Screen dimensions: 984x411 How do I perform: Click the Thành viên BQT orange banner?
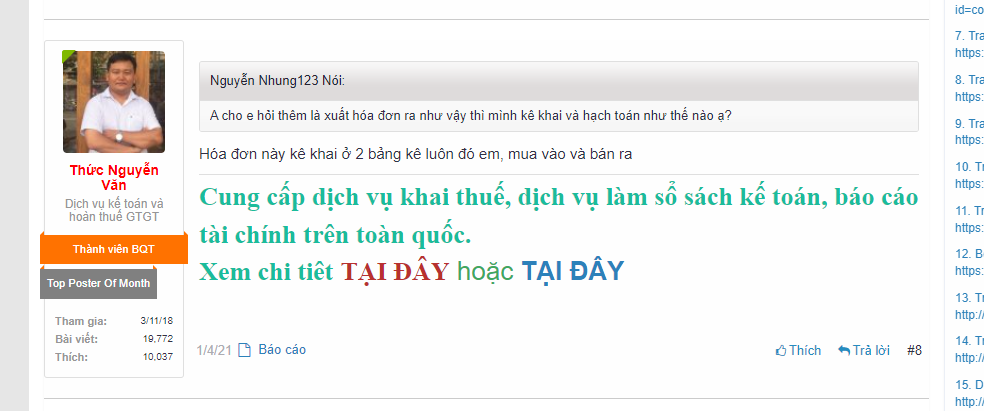pyautogui.click(x=114, y=249)
